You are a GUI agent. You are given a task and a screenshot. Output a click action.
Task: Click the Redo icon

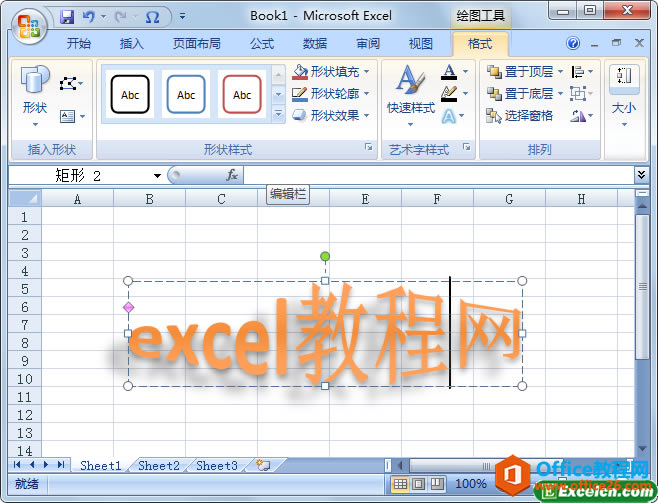point(120,17)
